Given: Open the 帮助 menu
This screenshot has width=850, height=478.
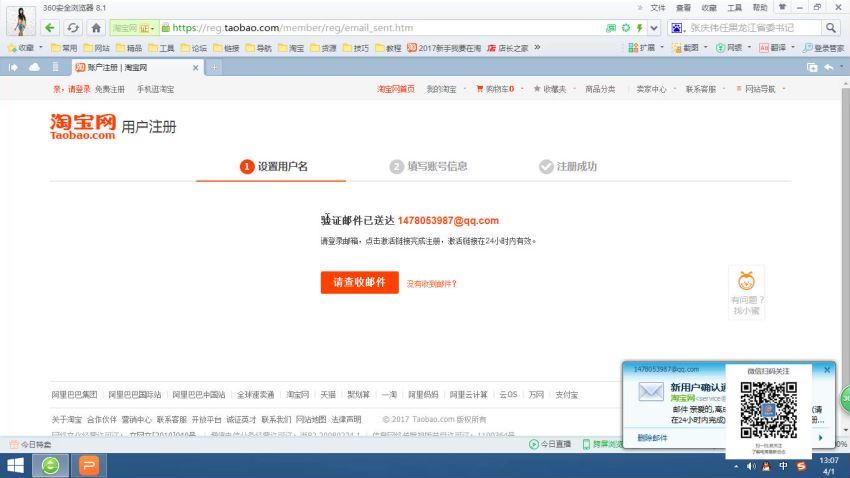Looking at the screenshot, I should coord(759,8).
